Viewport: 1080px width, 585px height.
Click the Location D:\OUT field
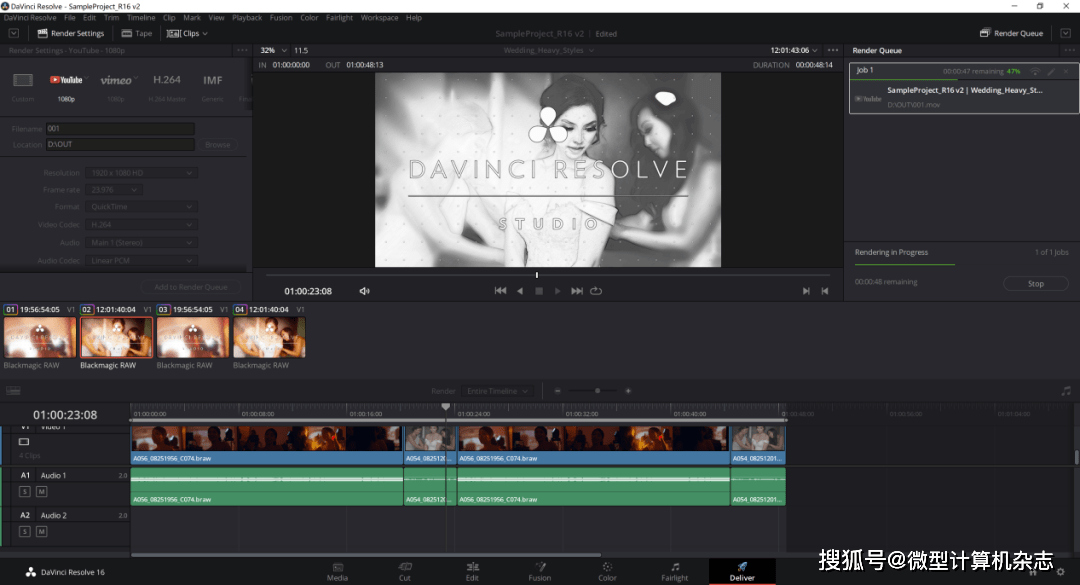(120, 145)
